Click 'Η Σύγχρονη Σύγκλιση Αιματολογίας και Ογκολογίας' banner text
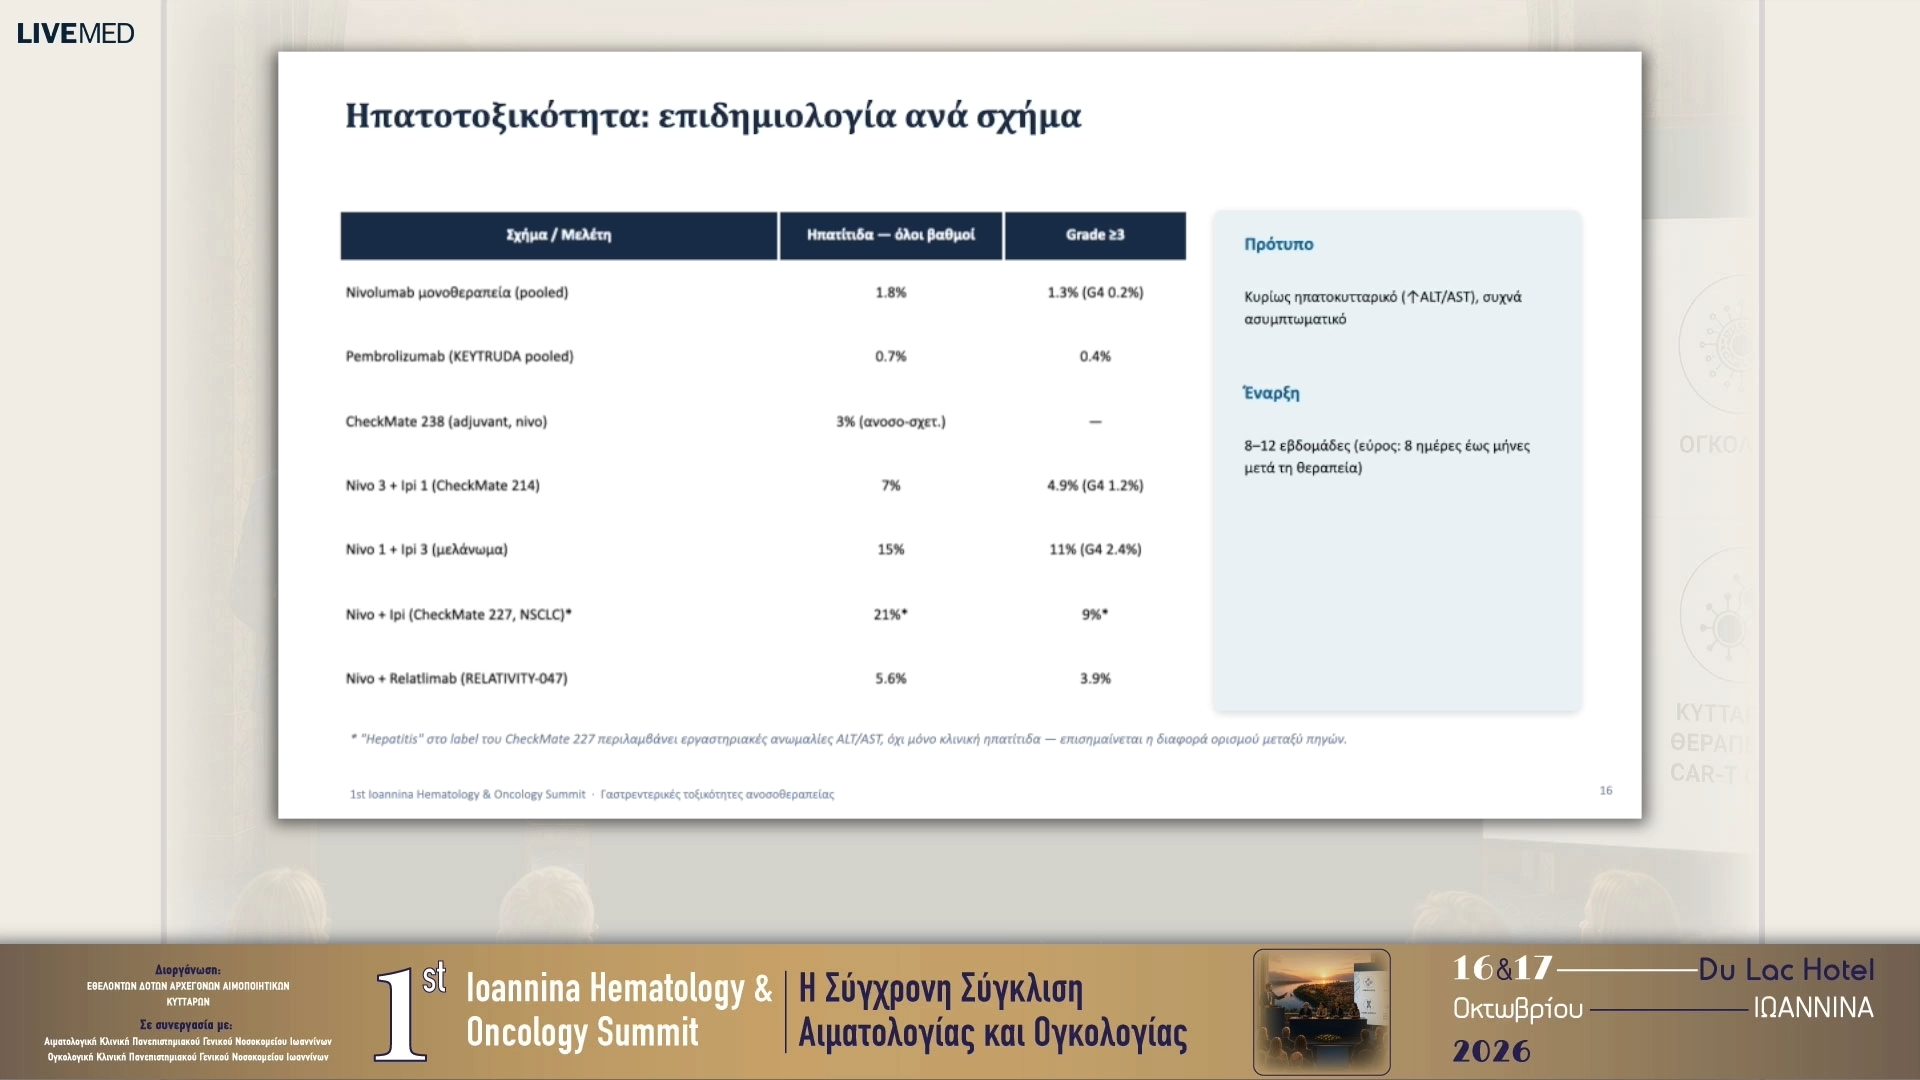The image size is (1920, 1080). click(x=992, y=1011)
